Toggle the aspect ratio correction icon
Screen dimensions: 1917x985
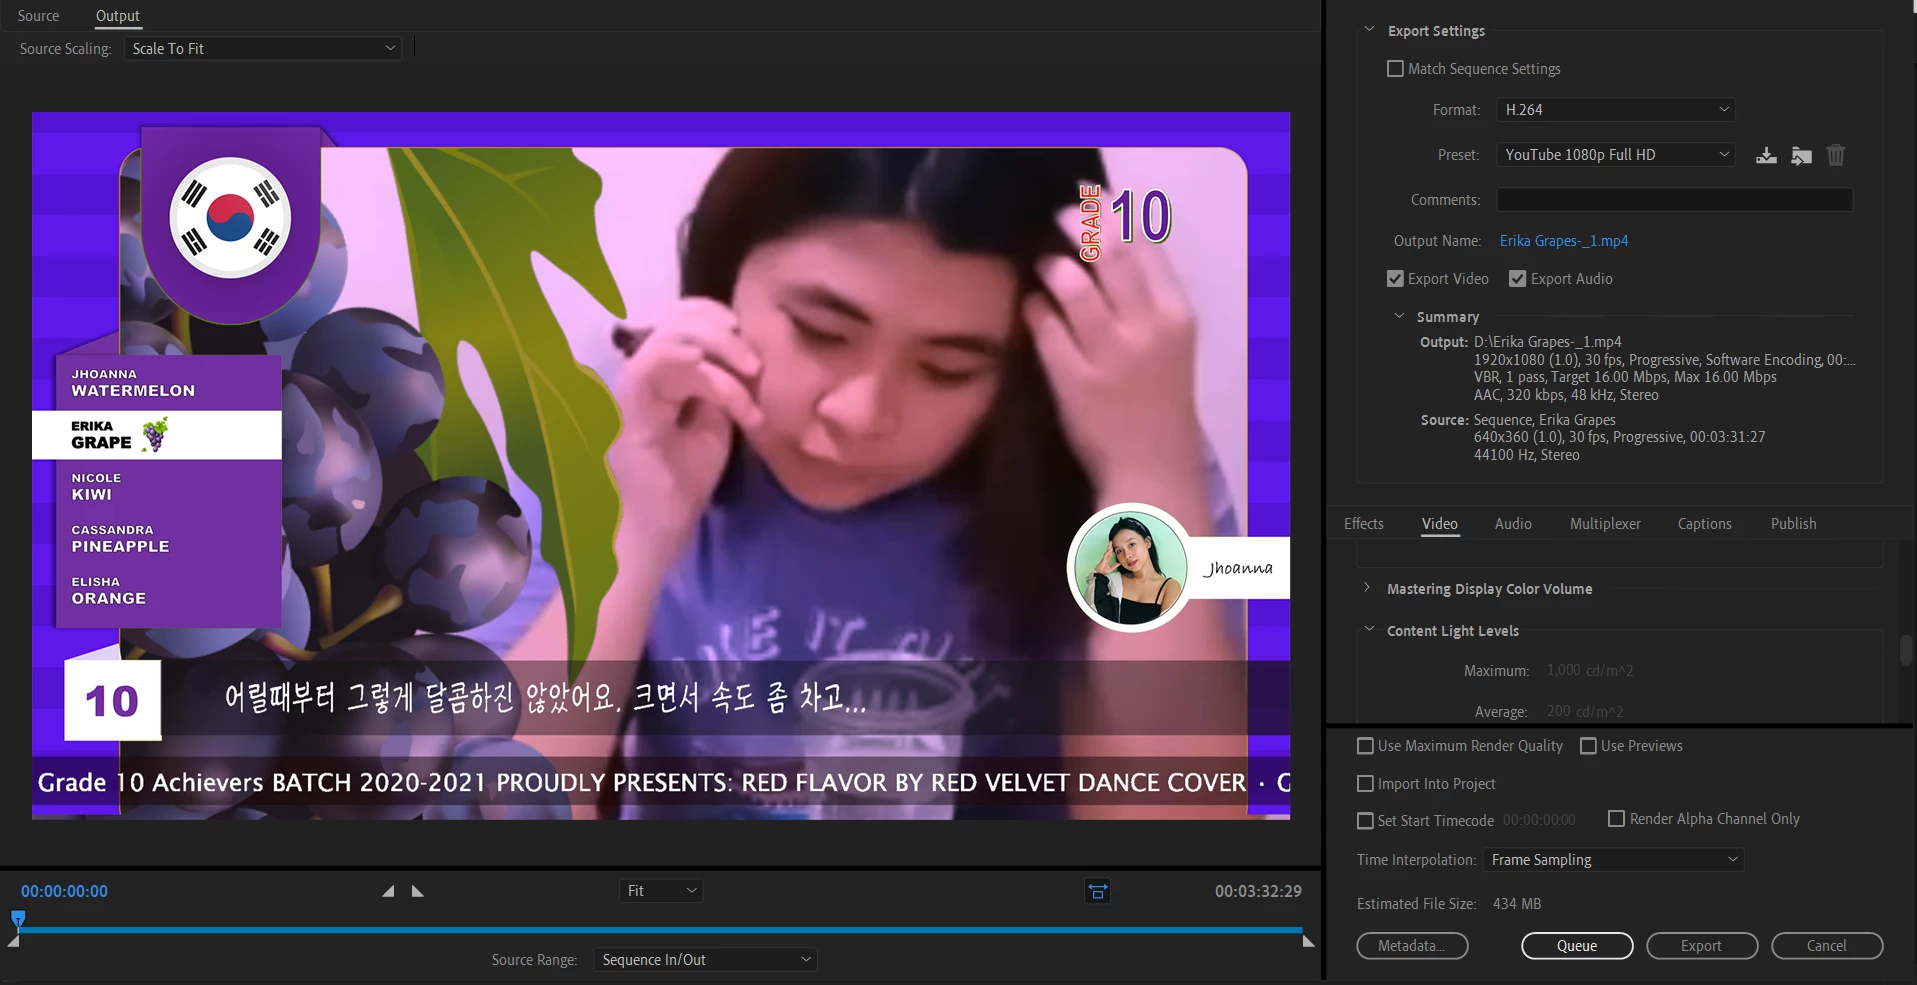click(x=1097, y=891)
